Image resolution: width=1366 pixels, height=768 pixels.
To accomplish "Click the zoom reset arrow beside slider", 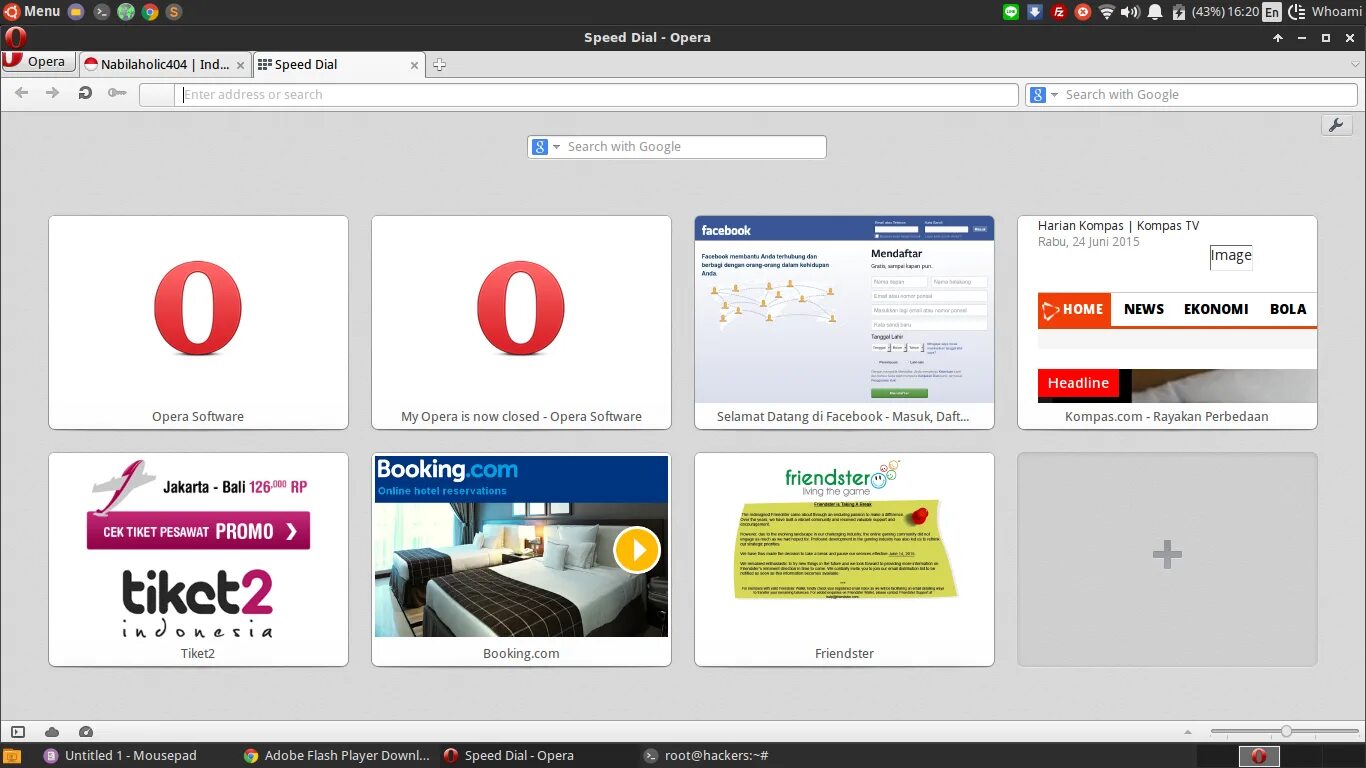I will pos(1188,732).
